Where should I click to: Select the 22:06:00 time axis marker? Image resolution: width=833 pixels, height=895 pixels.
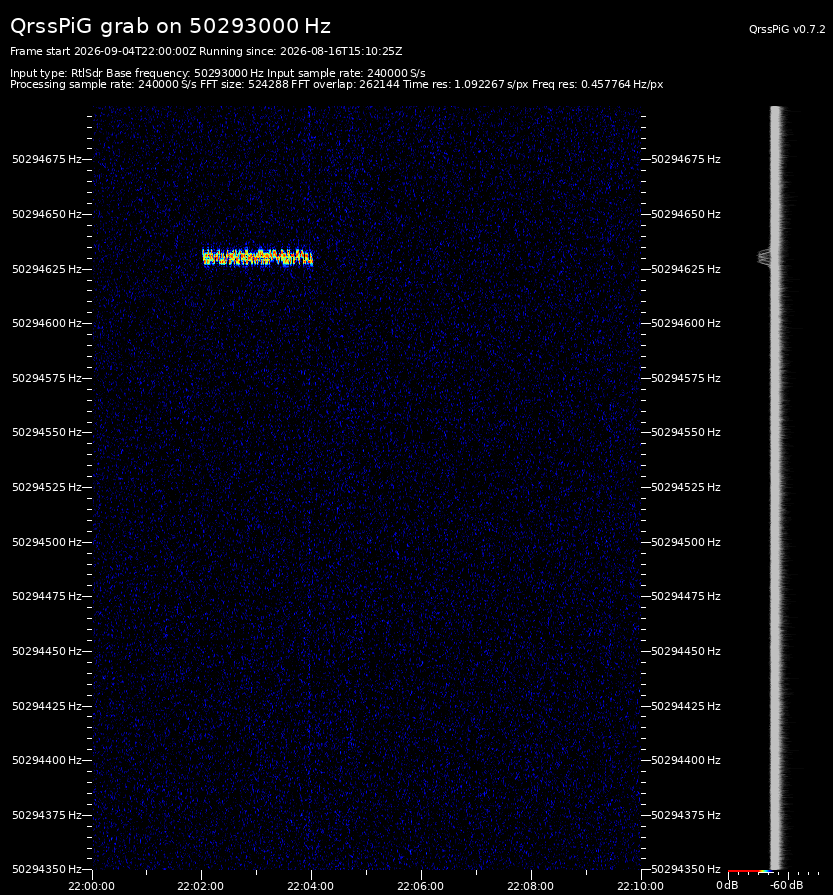(420, 886)
